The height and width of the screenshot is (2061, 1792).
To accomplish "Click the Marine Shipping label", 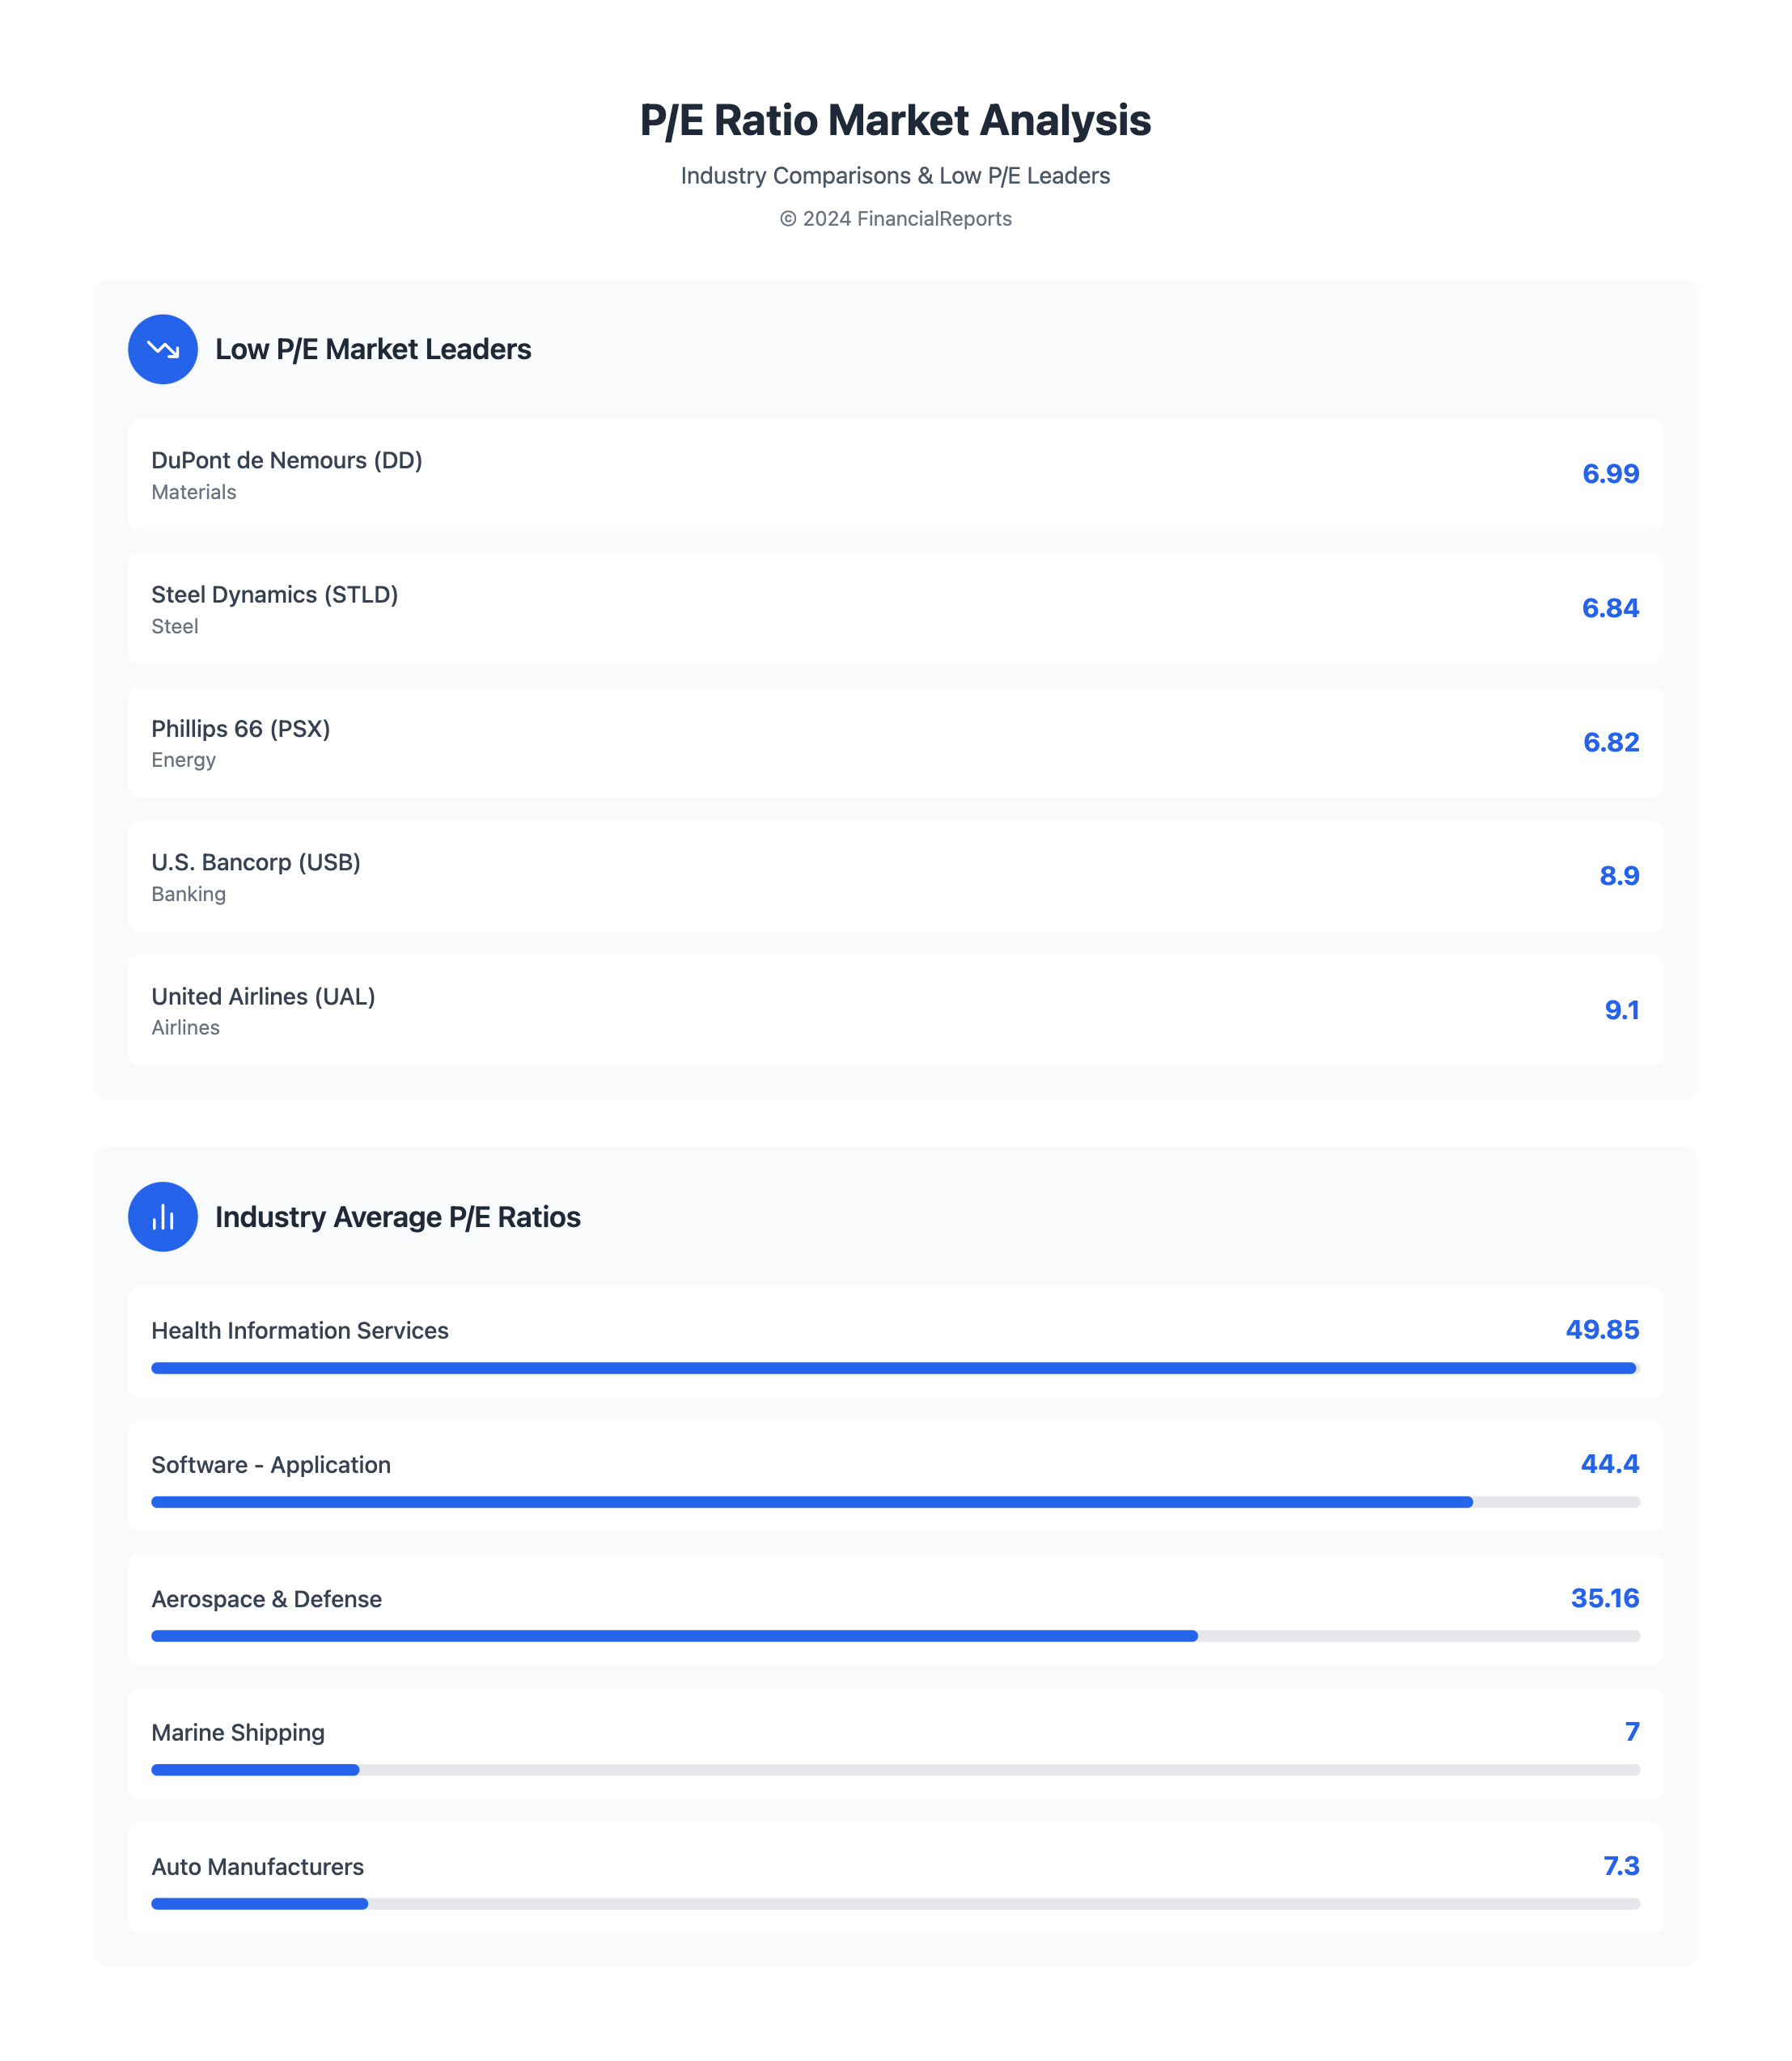I will (x=238, y=1732).
